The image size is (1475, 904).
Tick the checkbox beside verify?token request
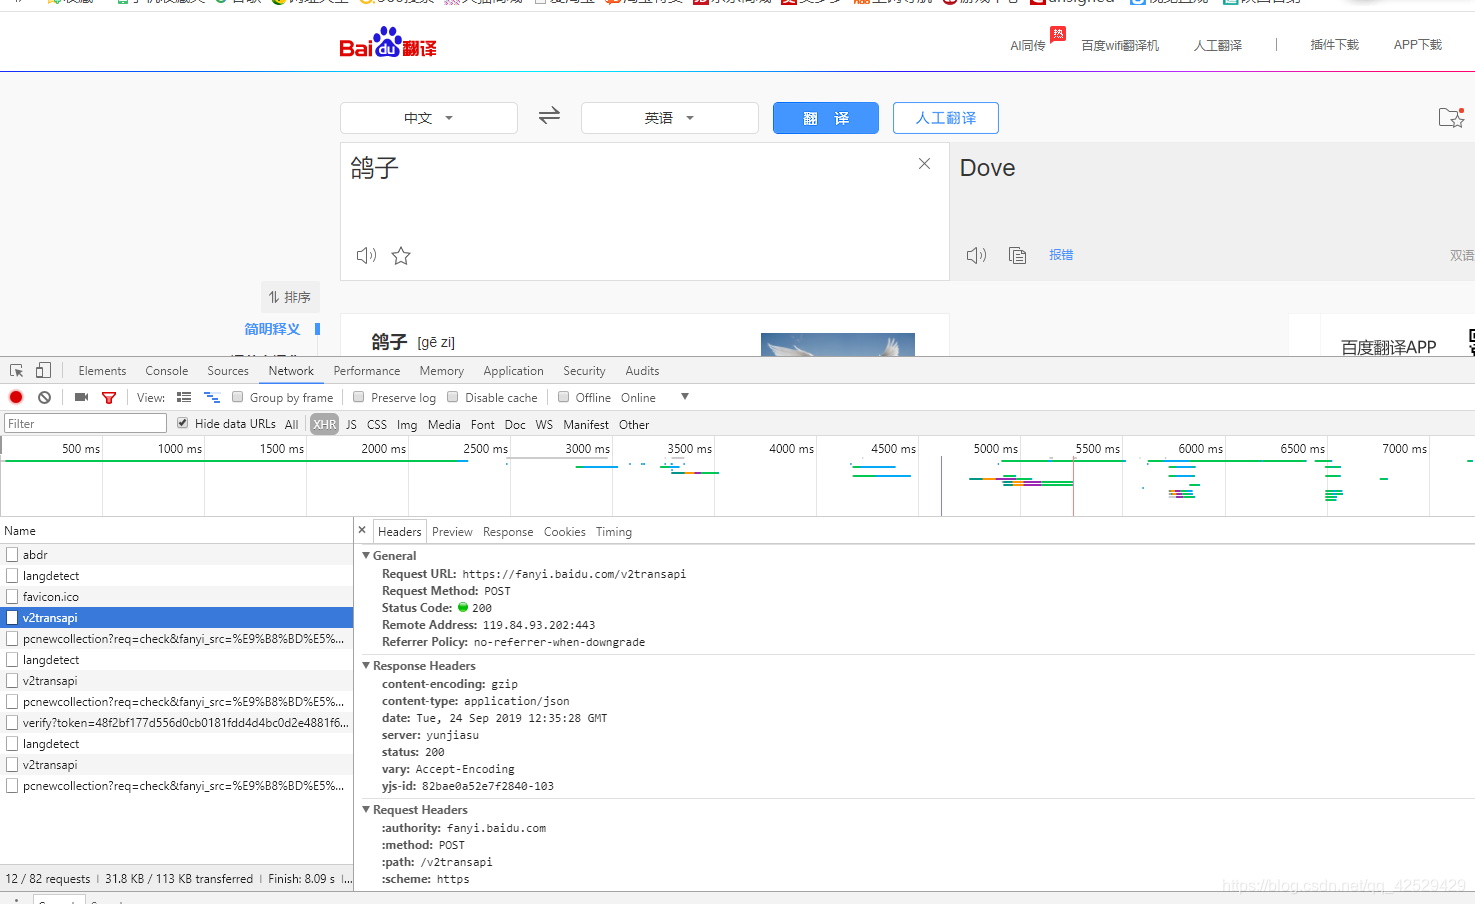click(x=12, y=722)
